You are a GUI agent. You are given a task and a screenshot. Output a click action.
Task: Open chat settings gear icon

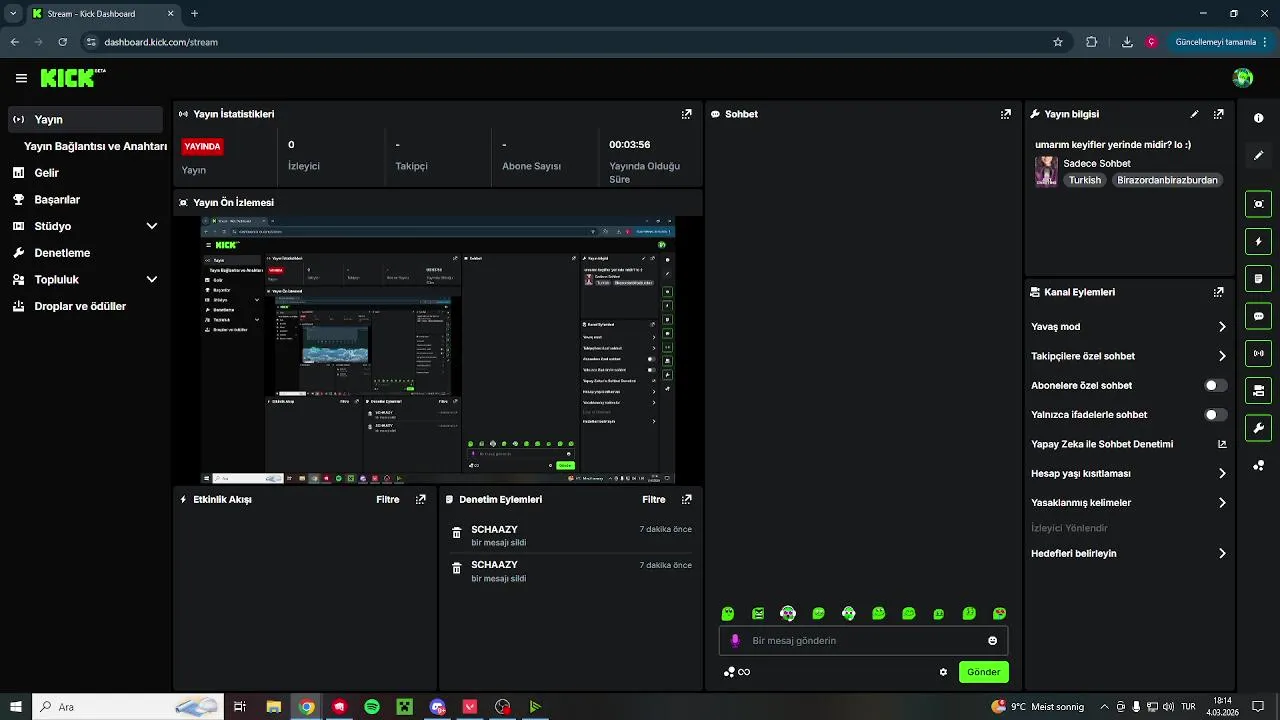coord(943,672)
